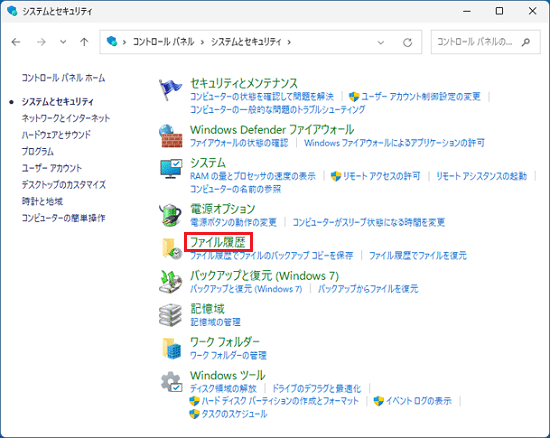Click the Control Panel icon in the address bar

[112, 41]
